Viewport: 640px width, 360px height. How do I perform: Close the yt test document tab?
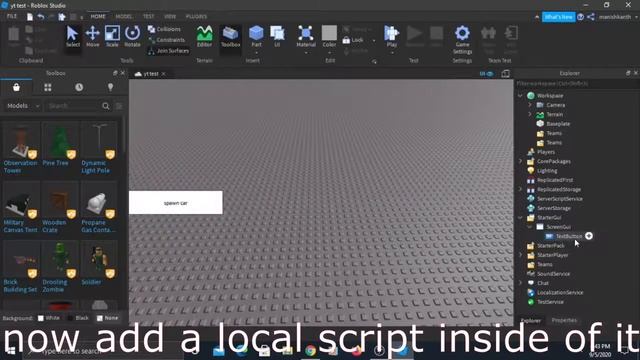[x=163, y=74]
